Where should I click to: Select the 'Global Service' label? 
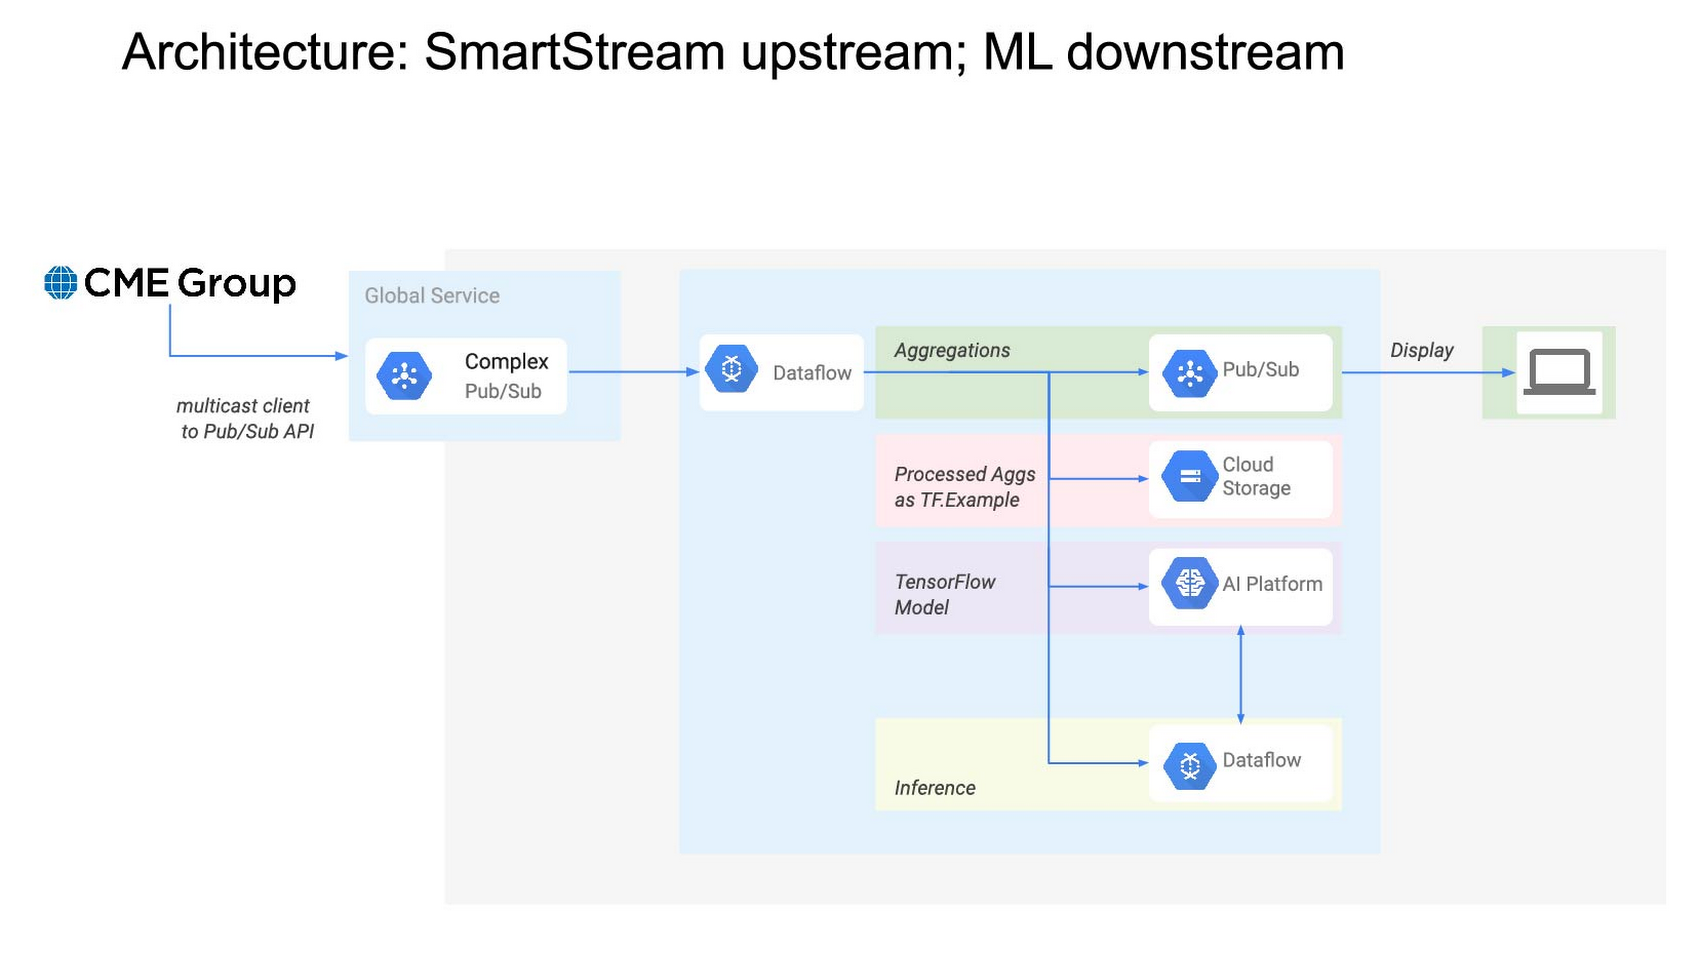coord(432,295)
